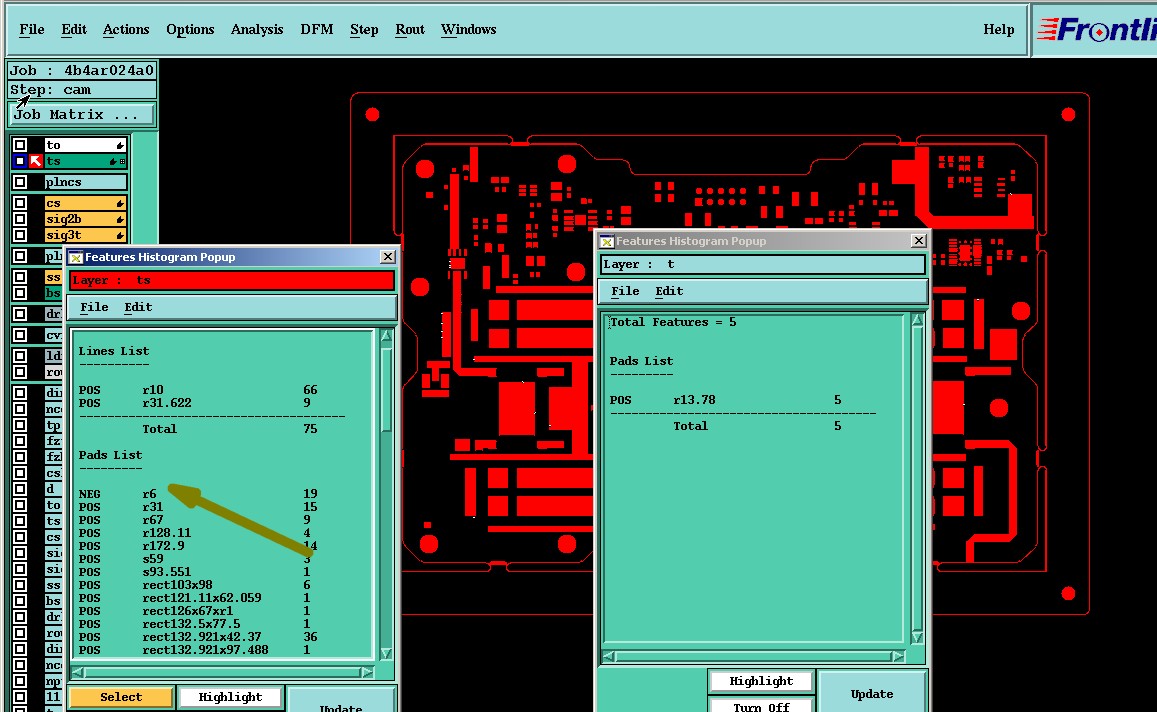
Task: Select the NEG r6 pad entry
Action: click(198, 494)
